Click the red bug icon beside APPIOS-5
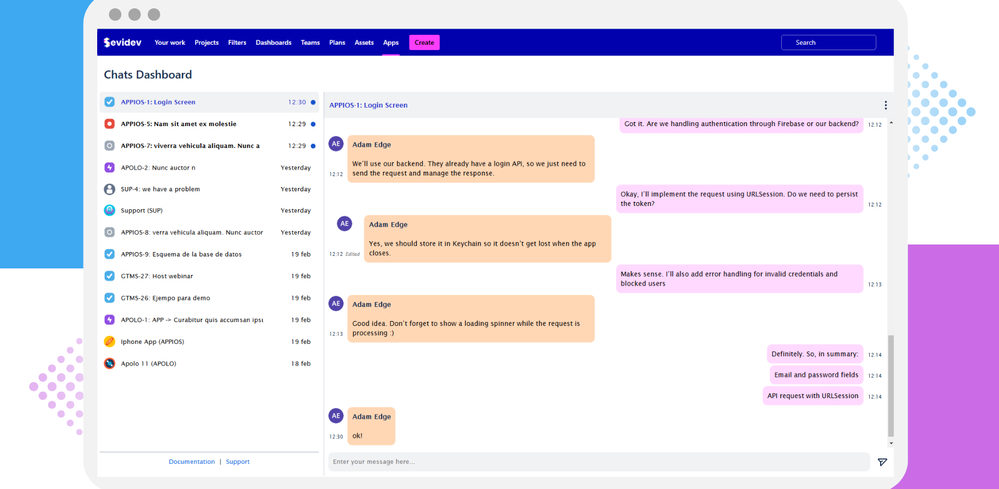 coord(109,124)
